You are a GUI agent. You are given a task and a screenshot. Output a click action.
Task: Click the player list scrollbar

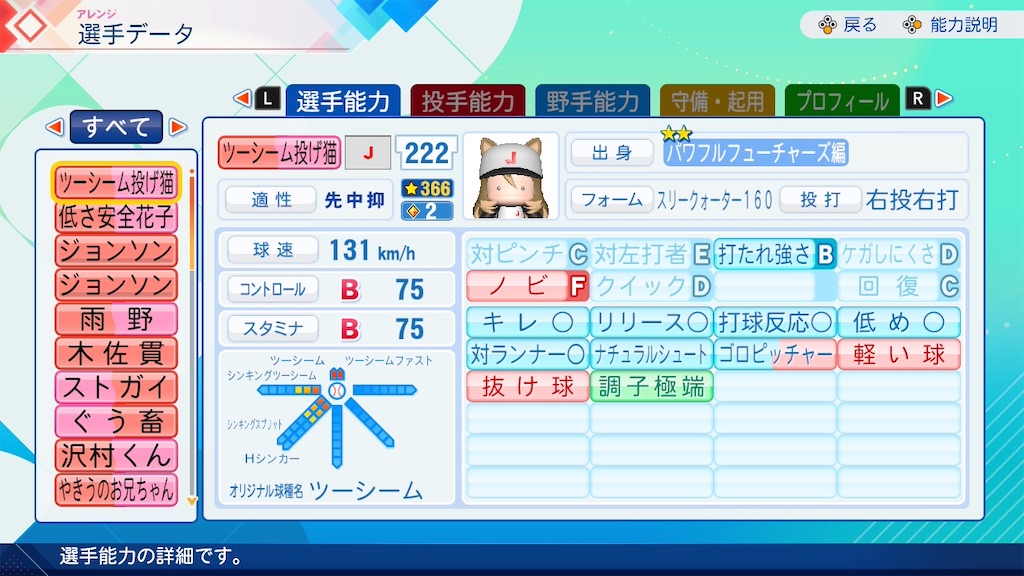click(191, 333)
